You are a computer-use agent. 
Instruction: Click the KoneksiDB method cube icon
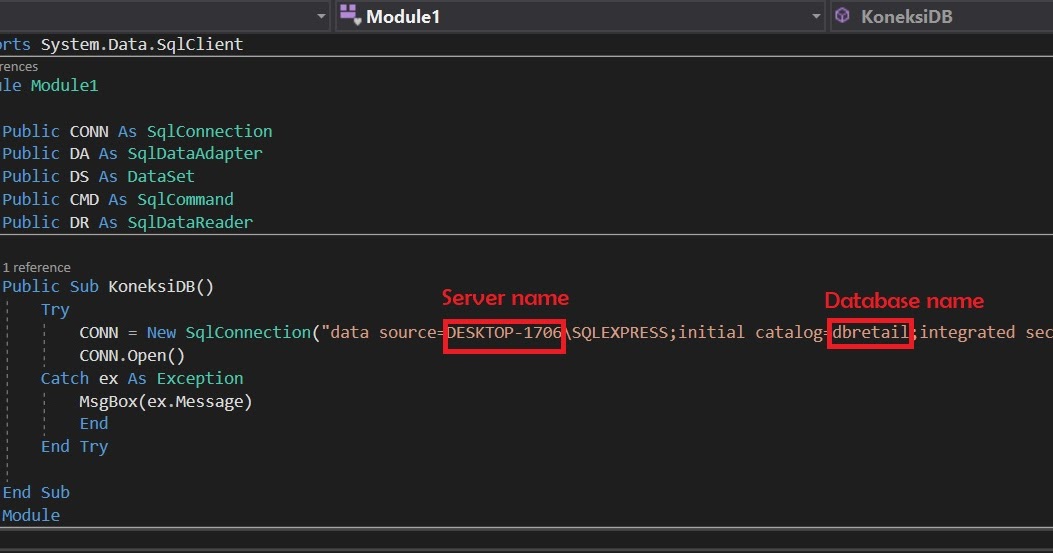tap(843, 15)
